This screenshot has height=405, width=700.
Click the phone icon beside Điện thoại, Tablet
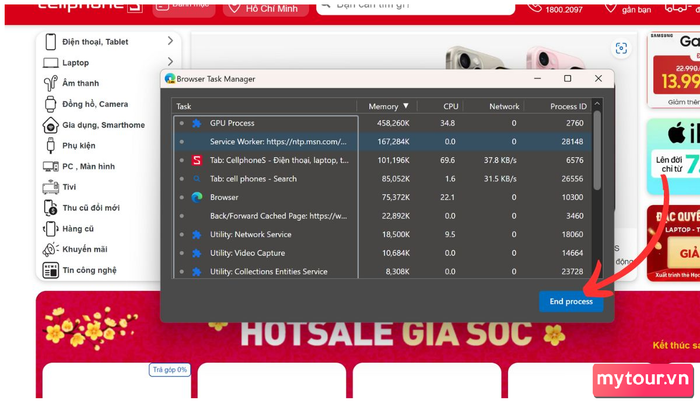pyautogui.click(x=50, y=42)
